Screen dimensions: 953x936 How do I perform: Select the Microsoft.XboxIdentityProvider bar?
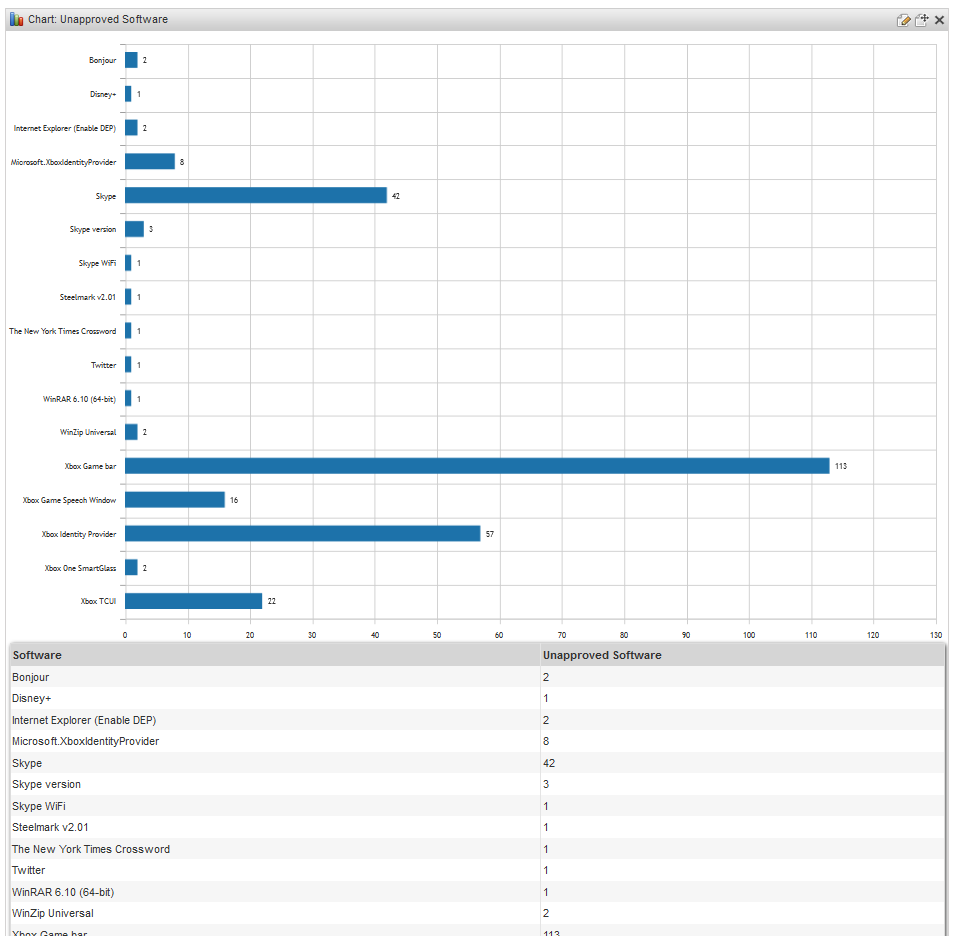point(149,162)
